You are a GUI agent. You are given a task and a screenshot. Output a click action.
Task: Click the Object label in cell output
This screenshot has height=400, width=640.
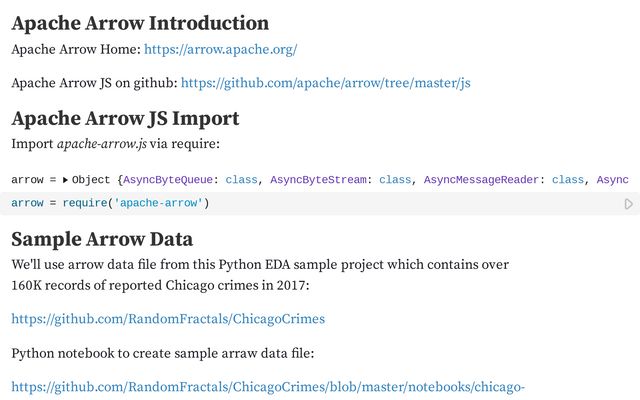click(x=91, y=180)
